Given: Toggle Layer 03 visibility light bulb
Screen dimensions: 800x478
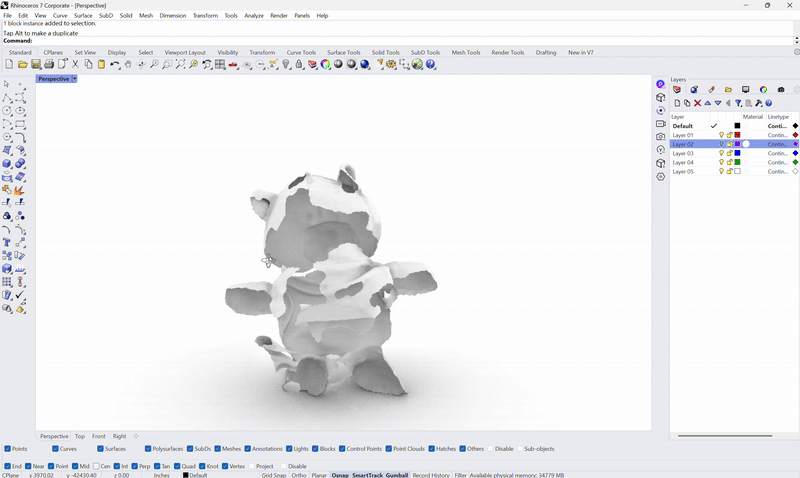Looking at the screenshot, I should [x=722, y=153].
